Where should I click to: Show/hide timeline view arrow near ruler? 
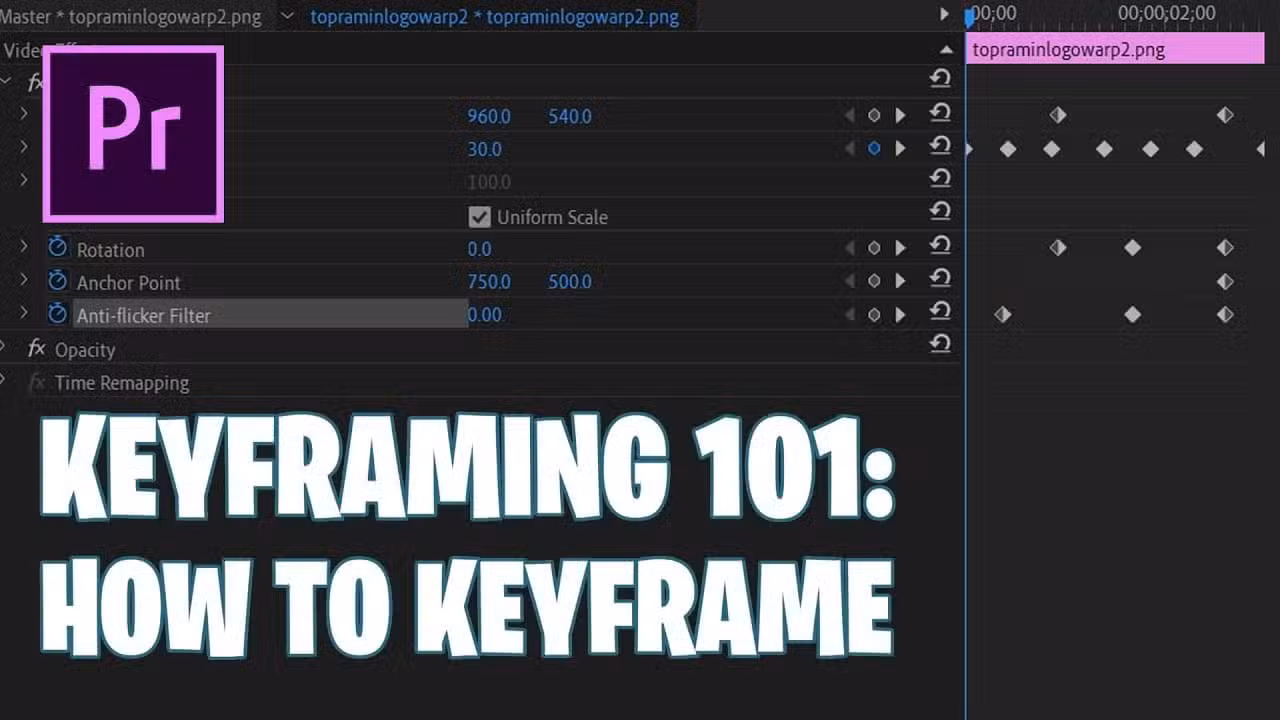[945, 14]
